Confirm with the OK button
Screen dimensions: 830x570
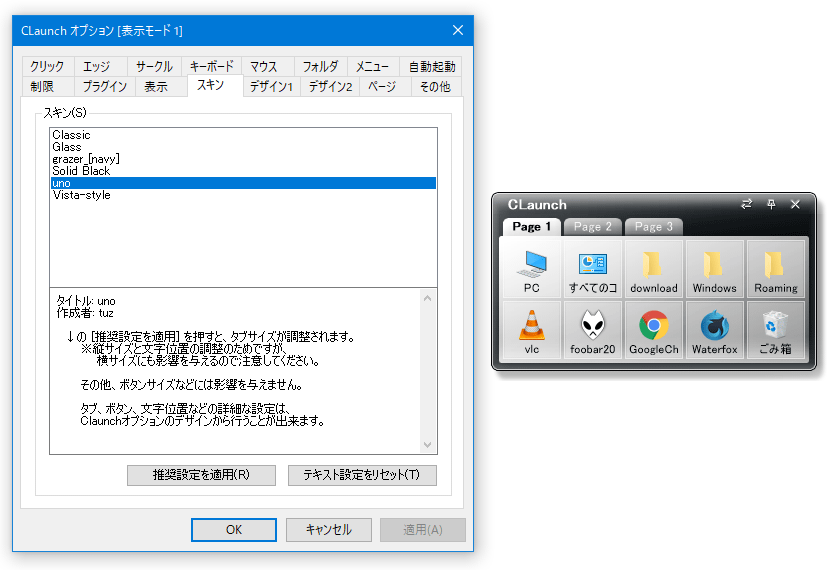click(234, 530)
